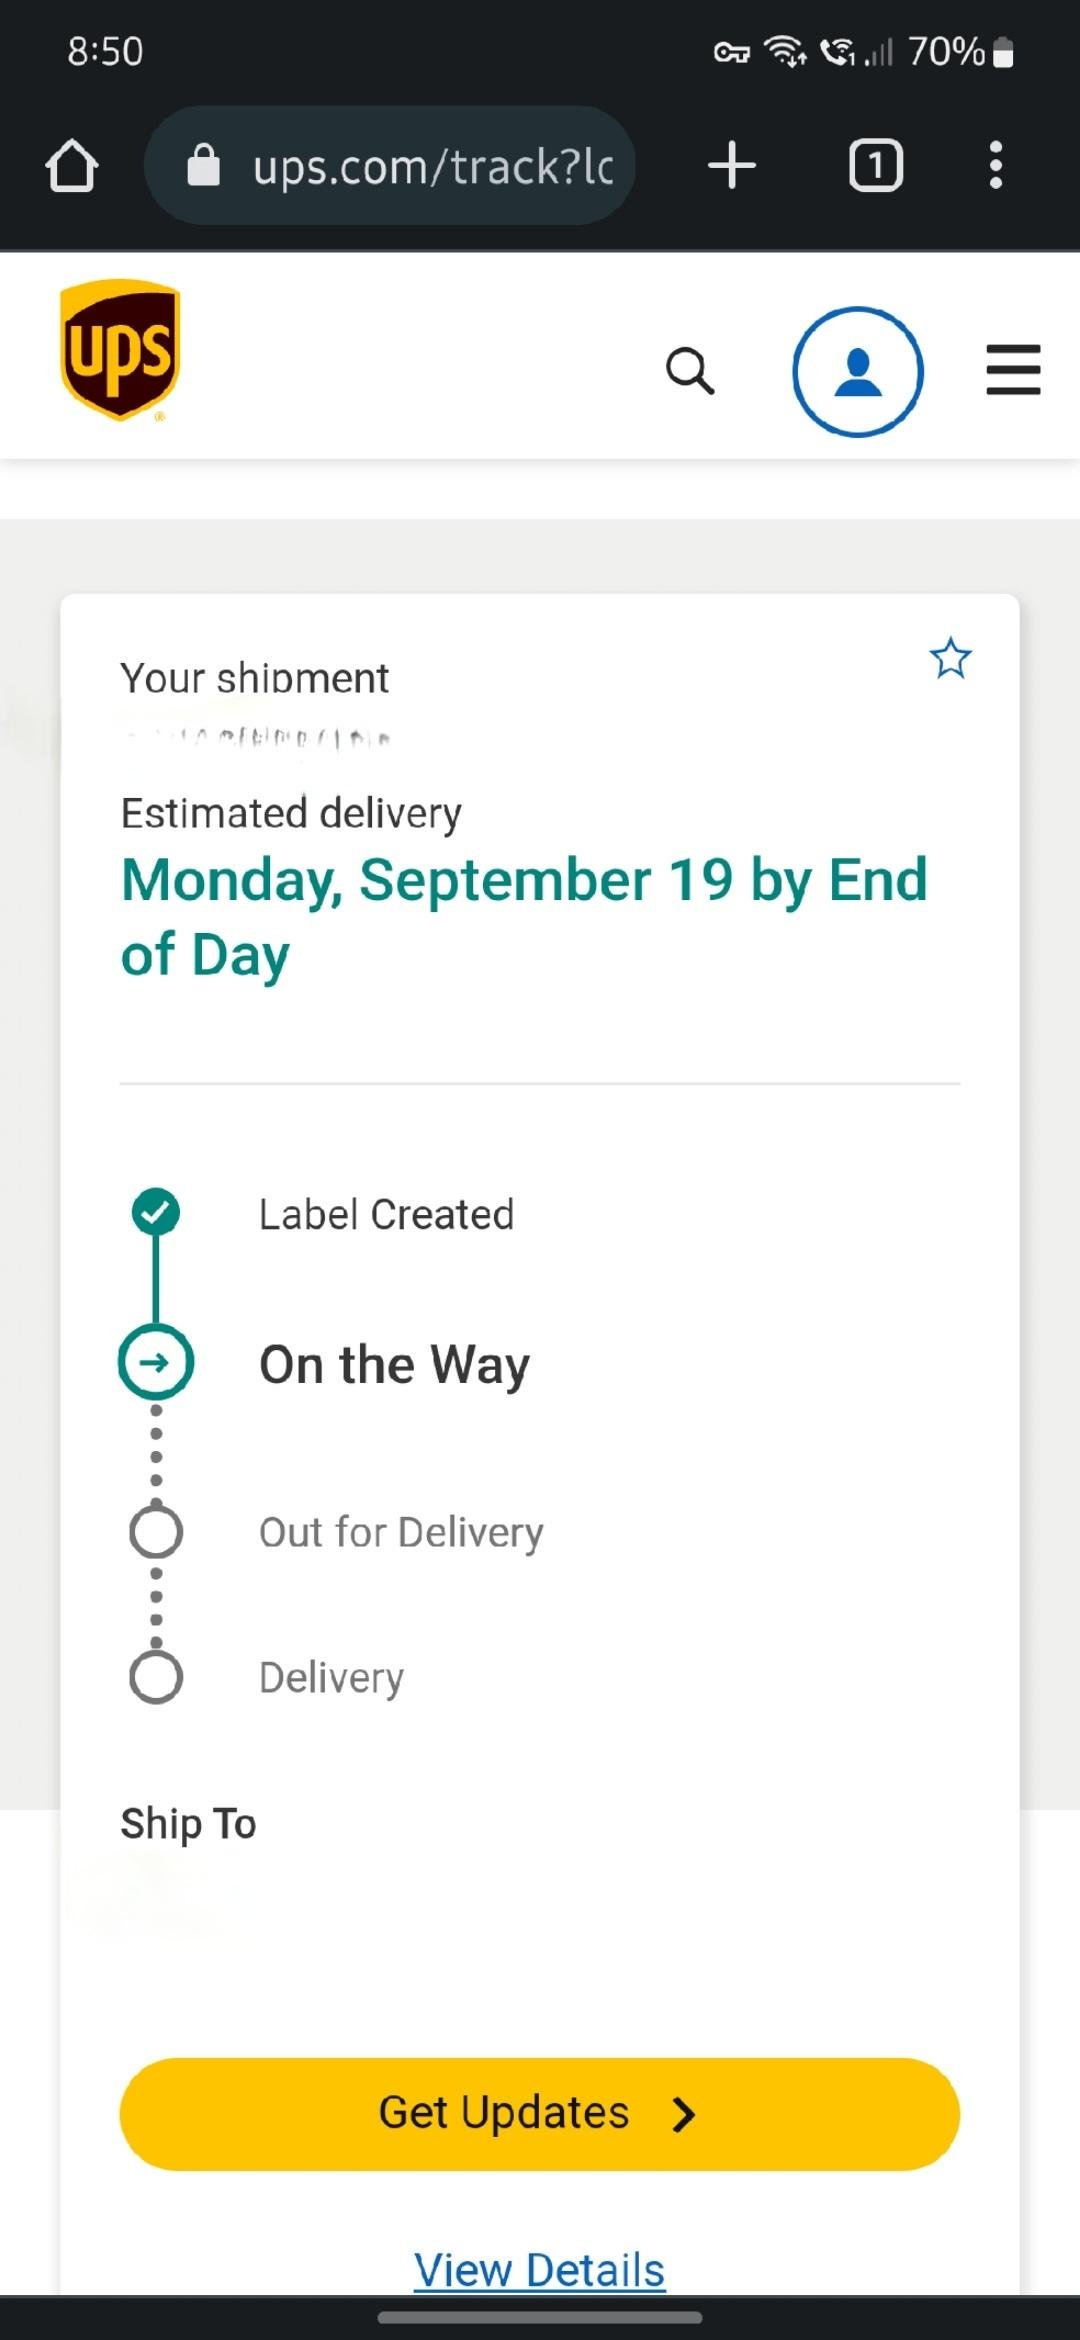Tap the ups.com/track address bar
Screen dimensions: 1080x2340
click(x=390, y=165)
